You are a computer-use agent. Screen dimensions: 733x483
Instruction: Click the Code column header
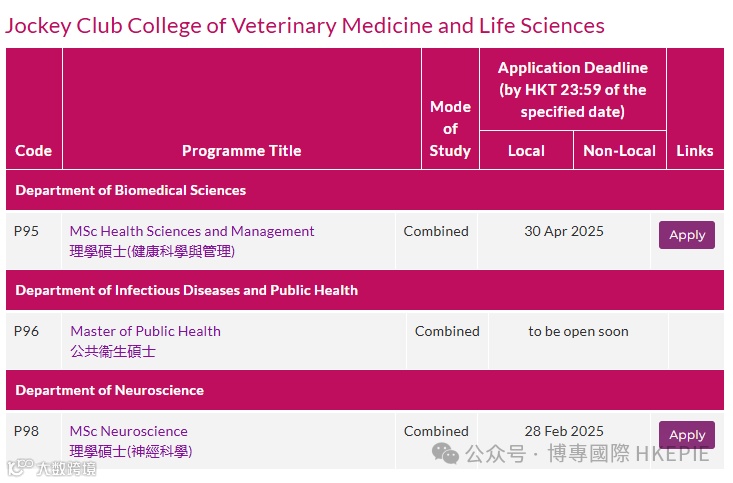pos(33,151)
